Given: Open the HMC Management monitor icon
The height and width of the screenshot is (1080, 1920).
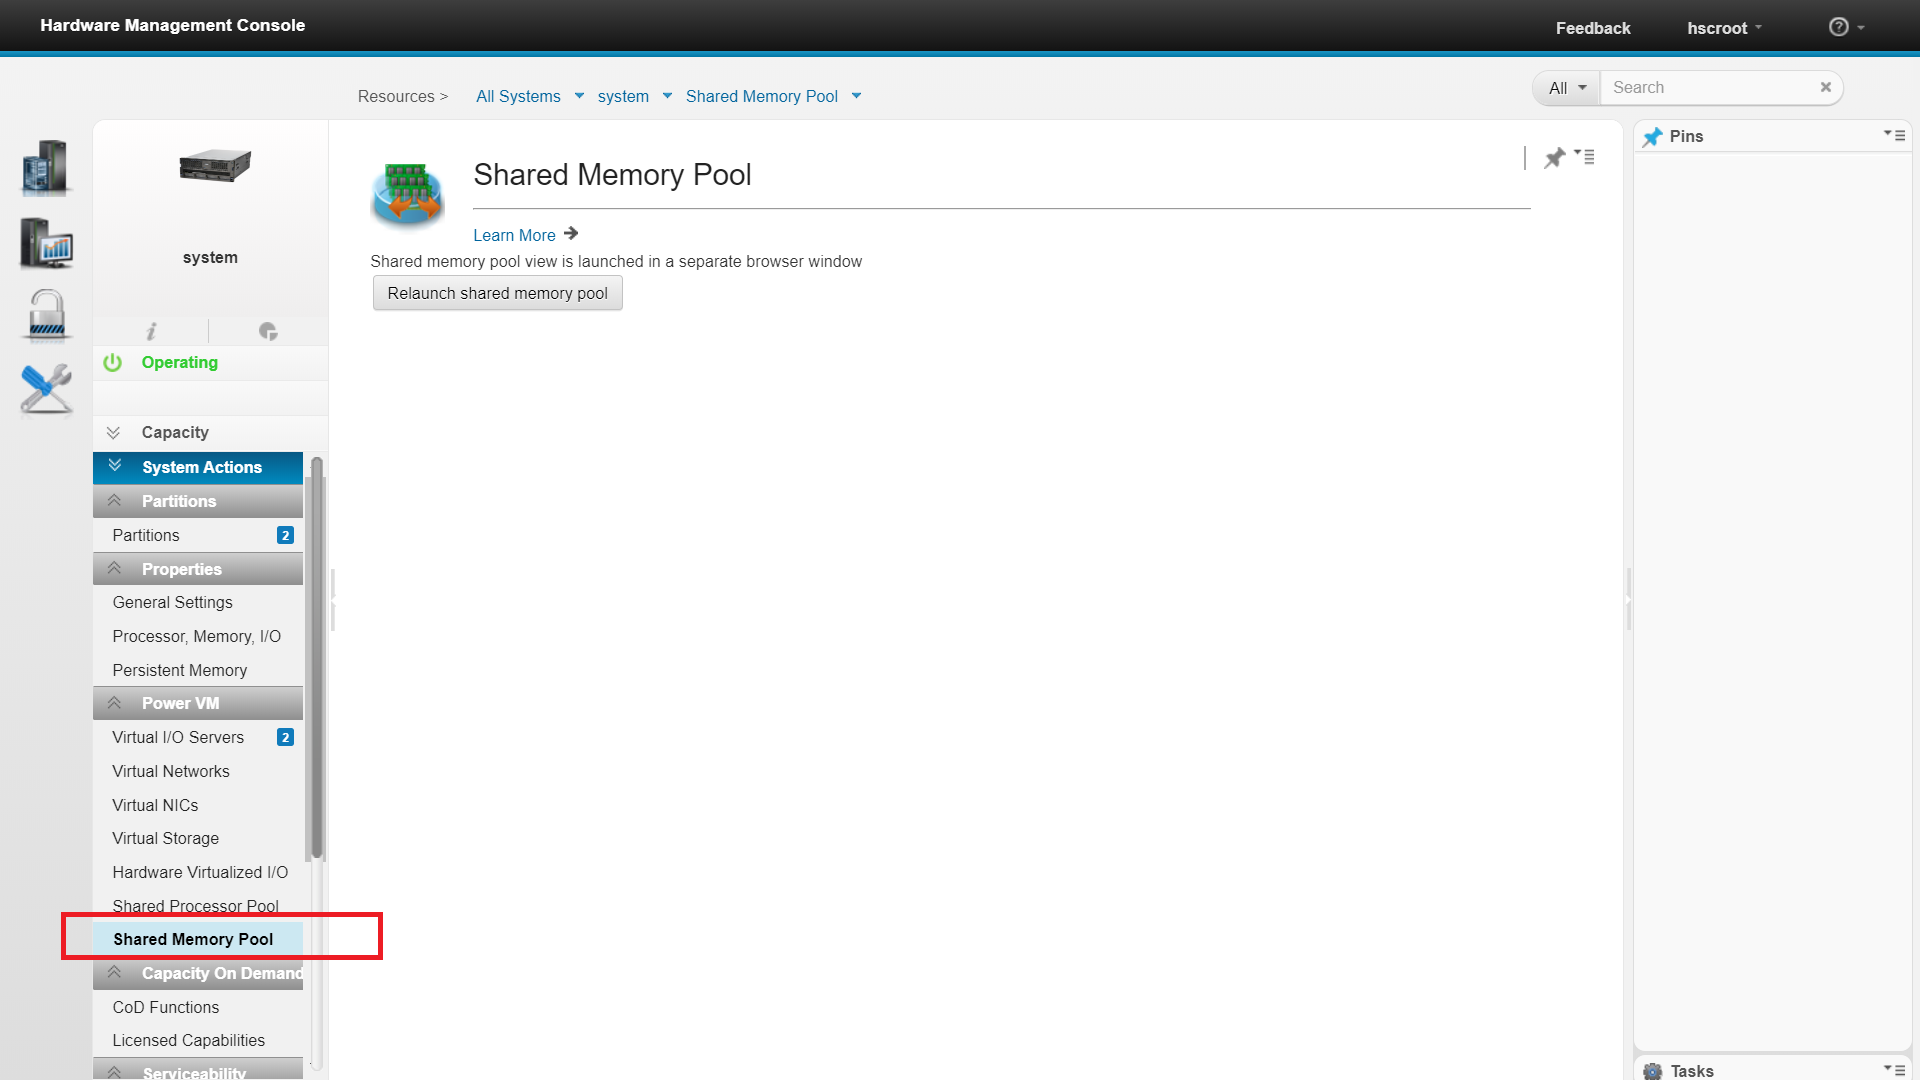Looking at the screenshot, I should 46,243.
